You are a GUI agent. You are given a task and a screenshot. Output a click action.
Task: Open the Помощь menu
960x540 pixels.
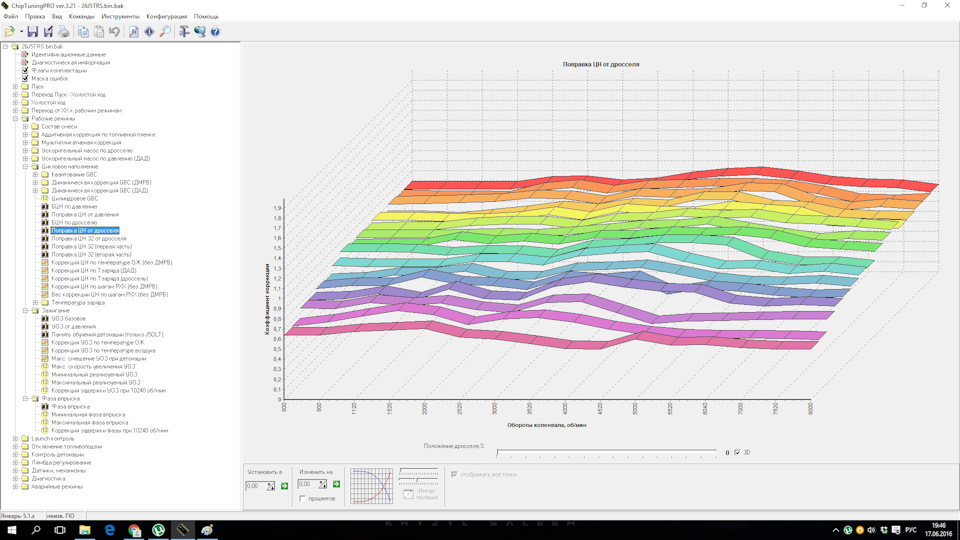pos(206,17)
